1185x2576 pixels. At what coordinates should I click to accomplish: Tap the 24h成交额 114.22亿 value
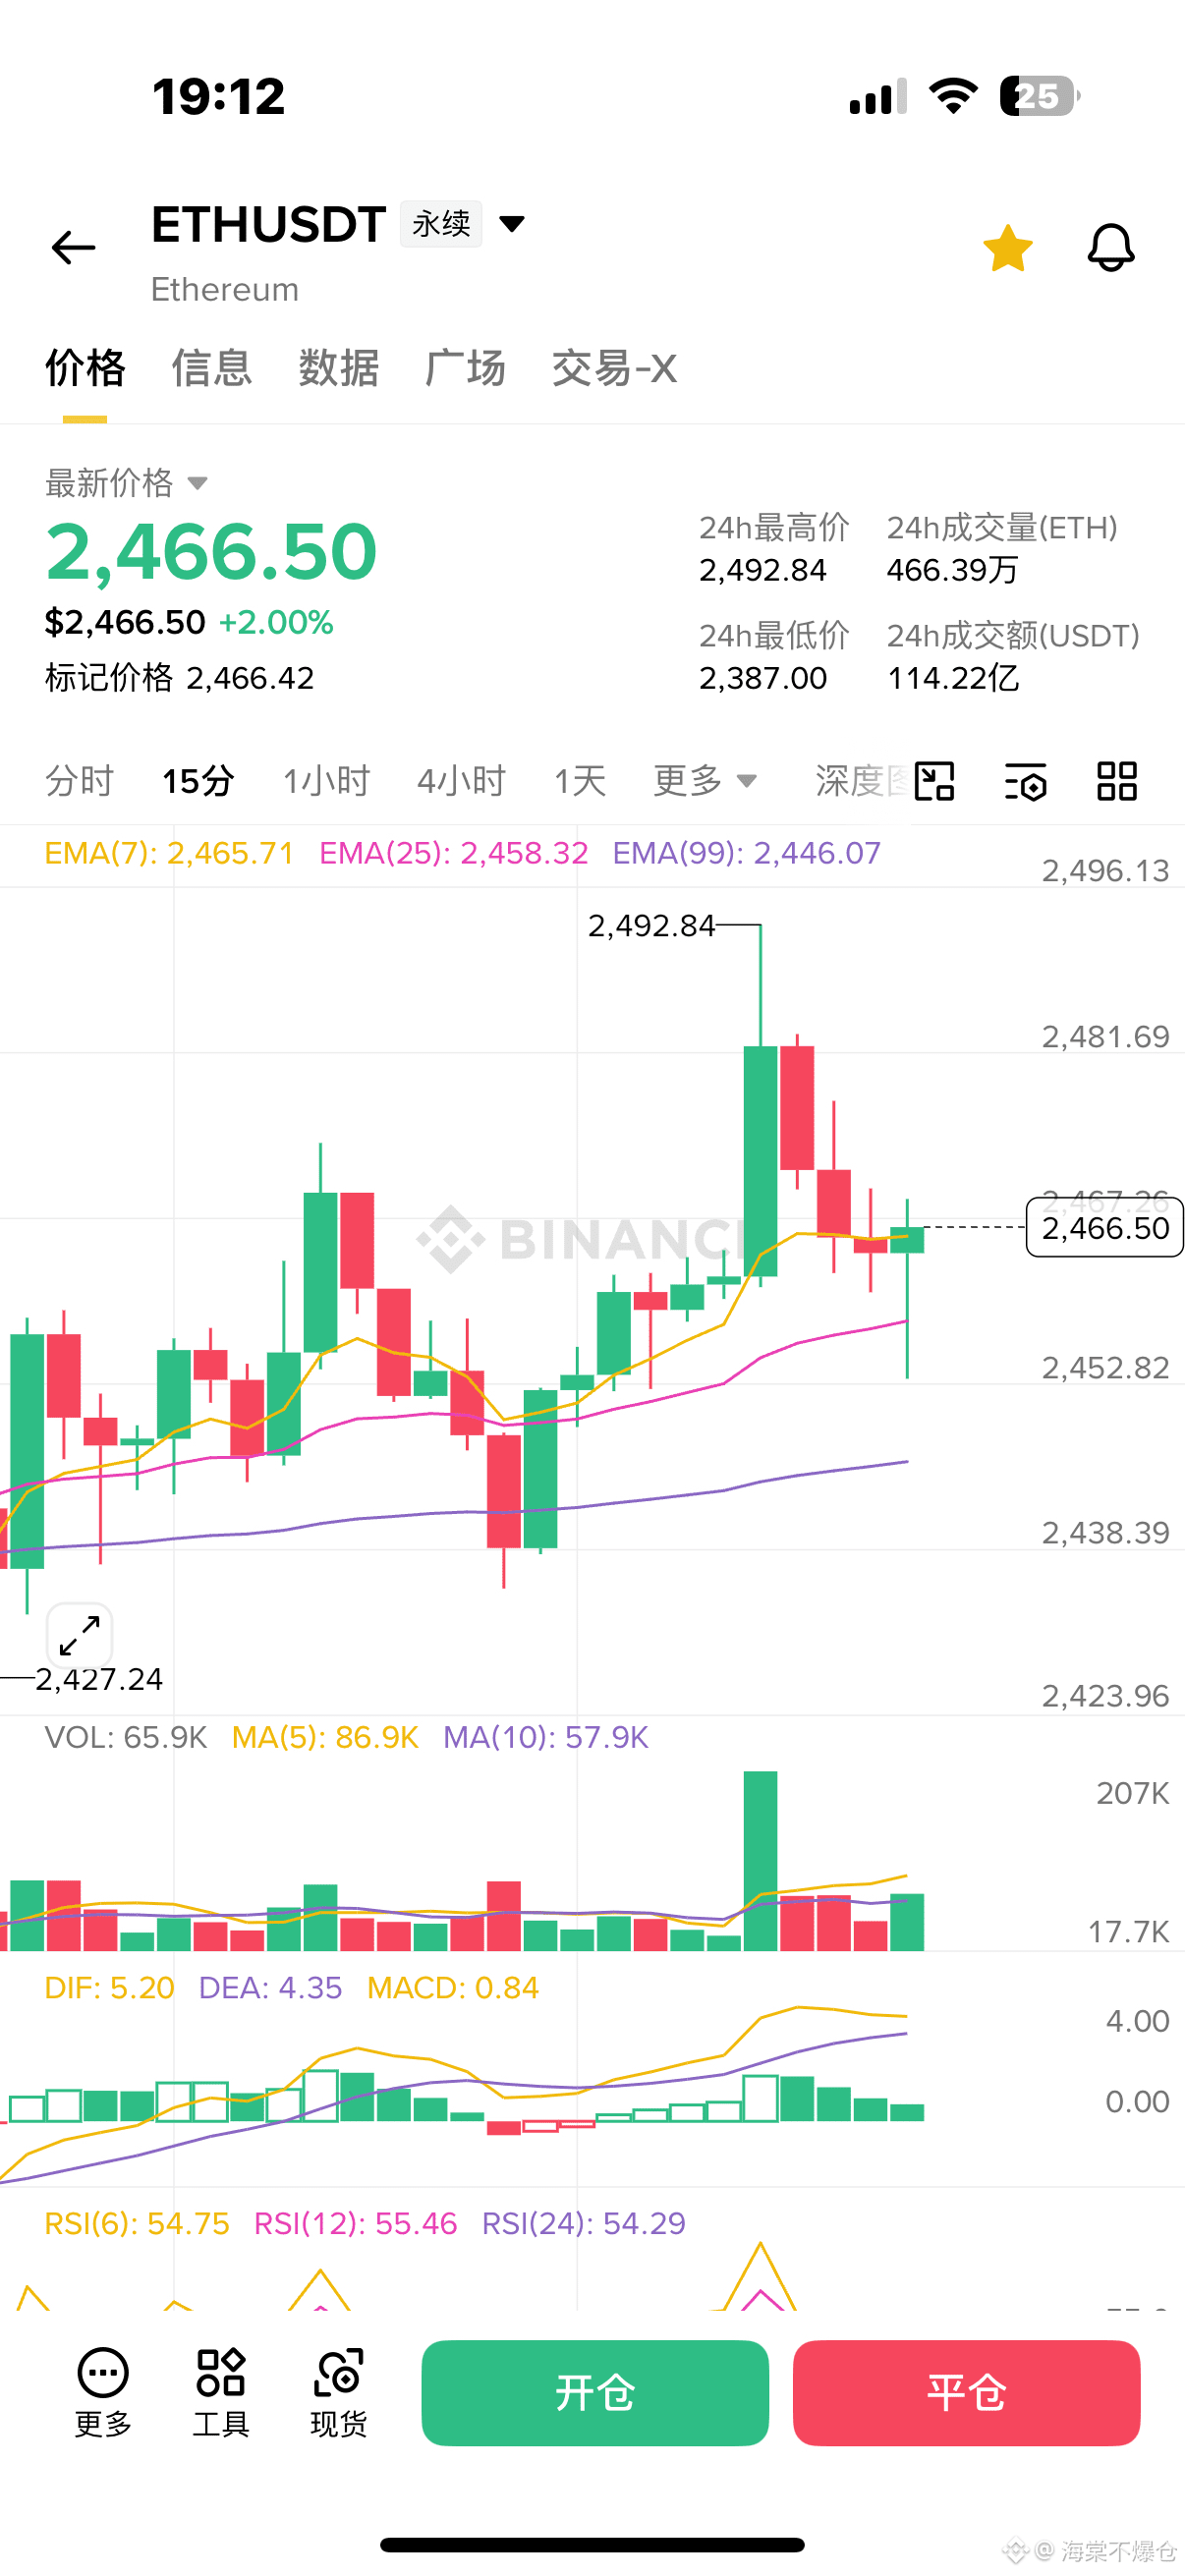pos(952,678)
